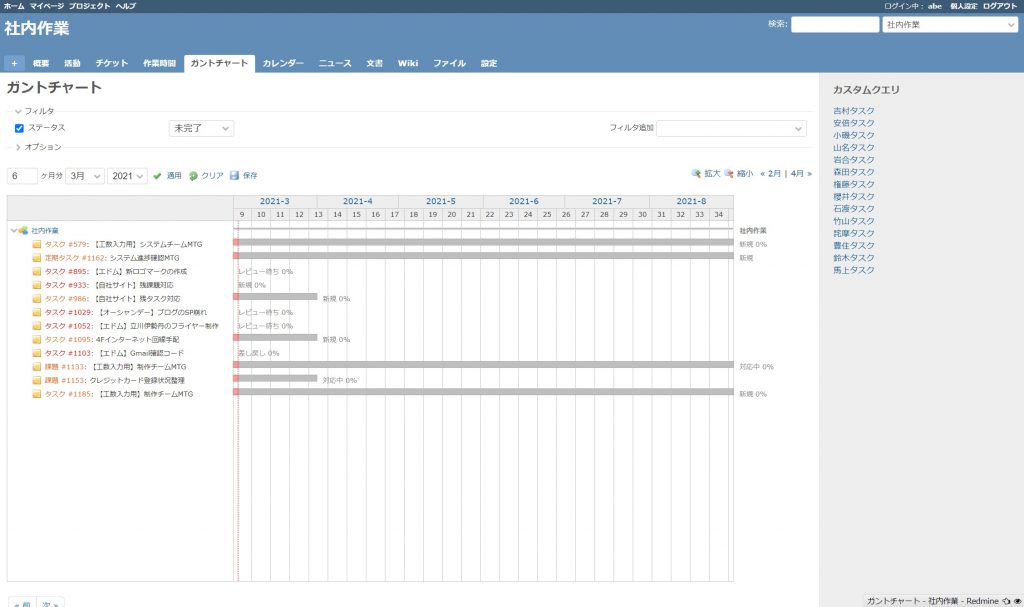Open the 設定 tab
Viewport: 1024px width, 607px height.
click(489, 63)
